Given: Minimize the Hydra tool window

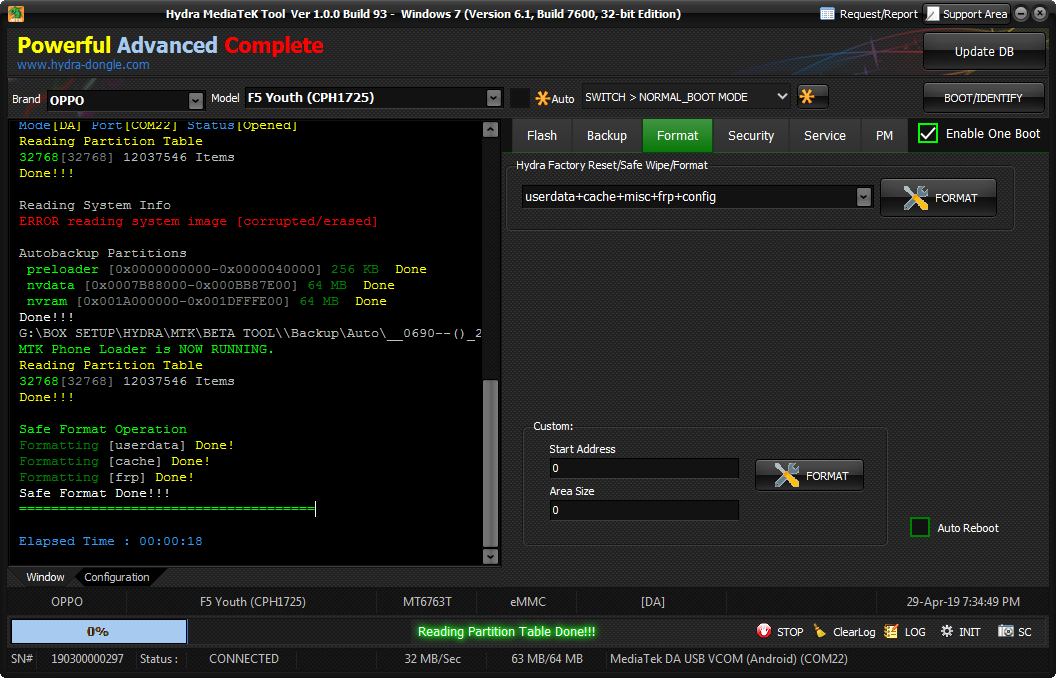Looking at the screenshot, I should pos(1021,13).
